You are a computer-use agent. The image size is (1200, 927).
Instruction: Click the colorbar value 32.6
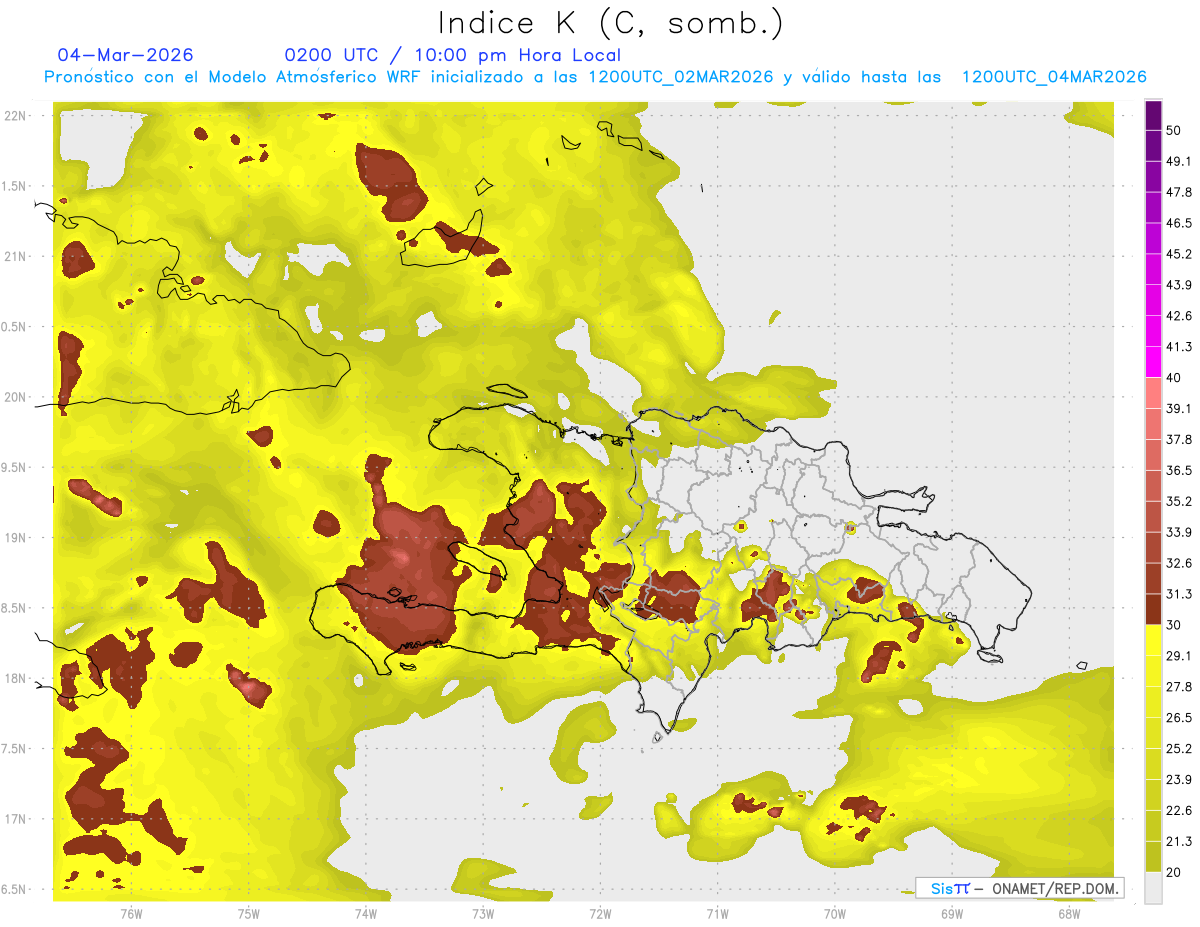pyautogui.click(x=1178, y=563)
